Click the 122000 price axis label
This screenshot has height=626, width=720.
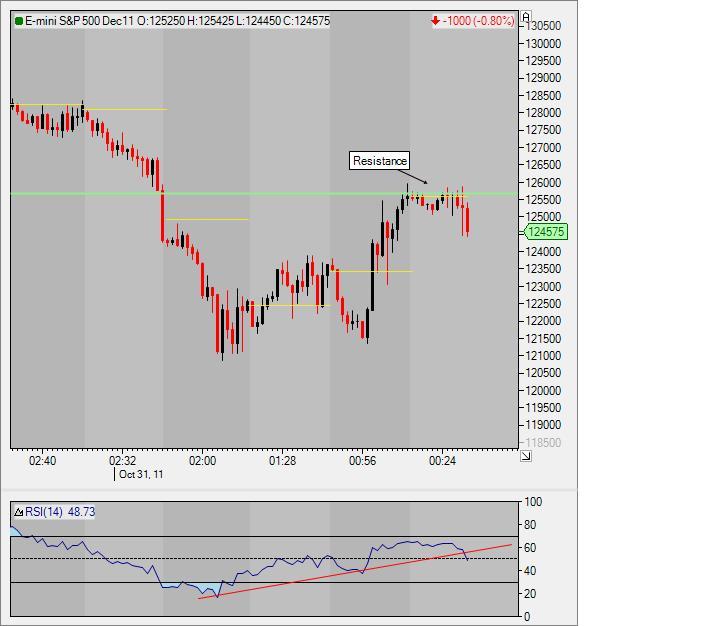[543, 321]
